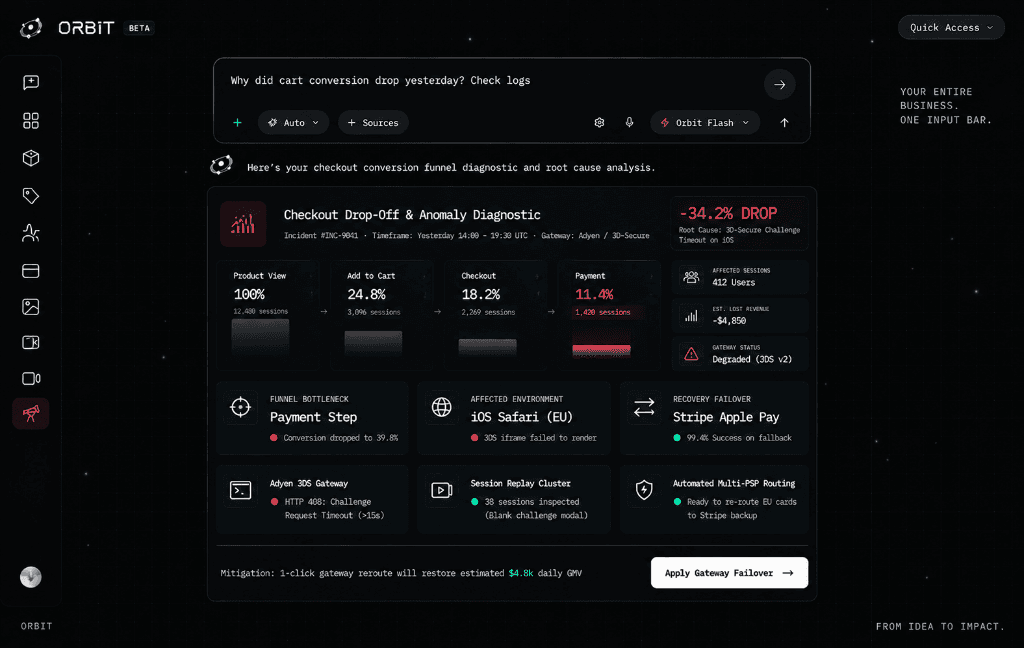
Task: Click the multi-PSP routing shield icon
Action: click(644, 490)
